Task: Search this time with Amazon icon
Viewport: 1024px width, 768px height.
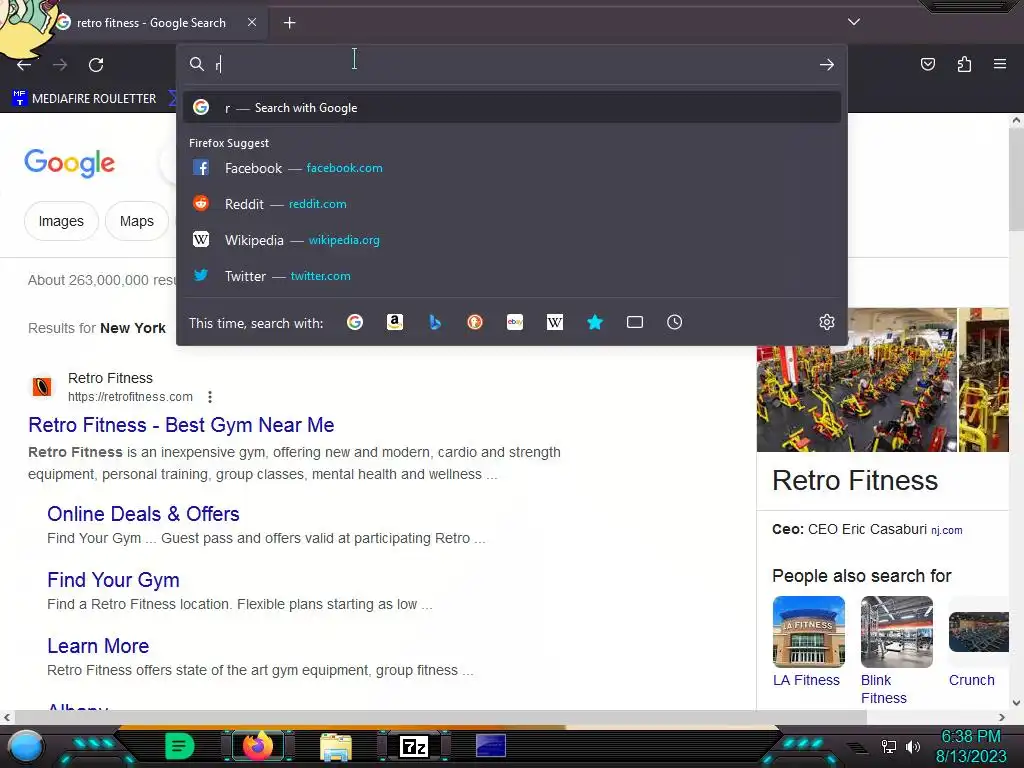Action: coord(394,322)
